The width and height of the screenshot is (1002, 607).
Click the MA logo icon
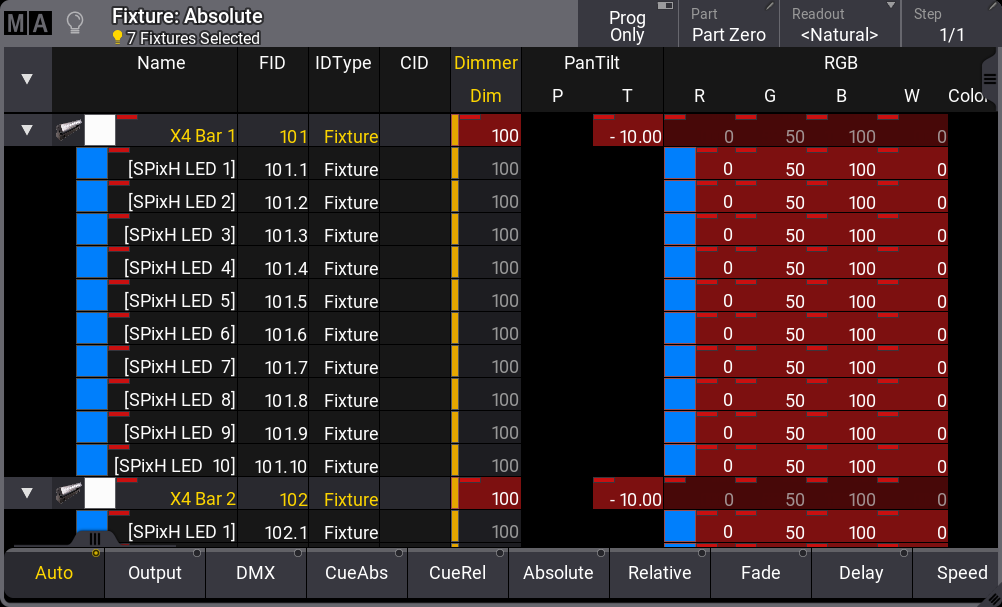click(27, 23)
